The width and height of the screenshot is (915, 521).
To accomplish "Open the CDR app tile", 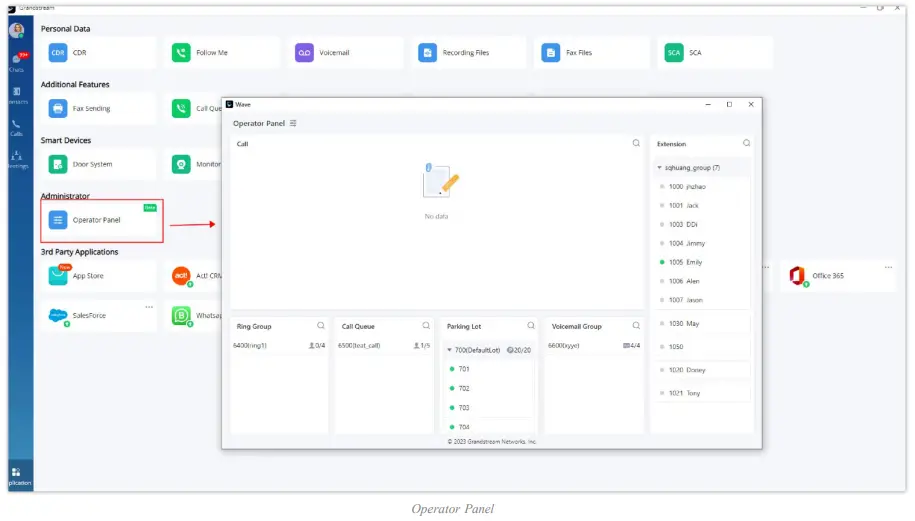I will pos(98,53).
